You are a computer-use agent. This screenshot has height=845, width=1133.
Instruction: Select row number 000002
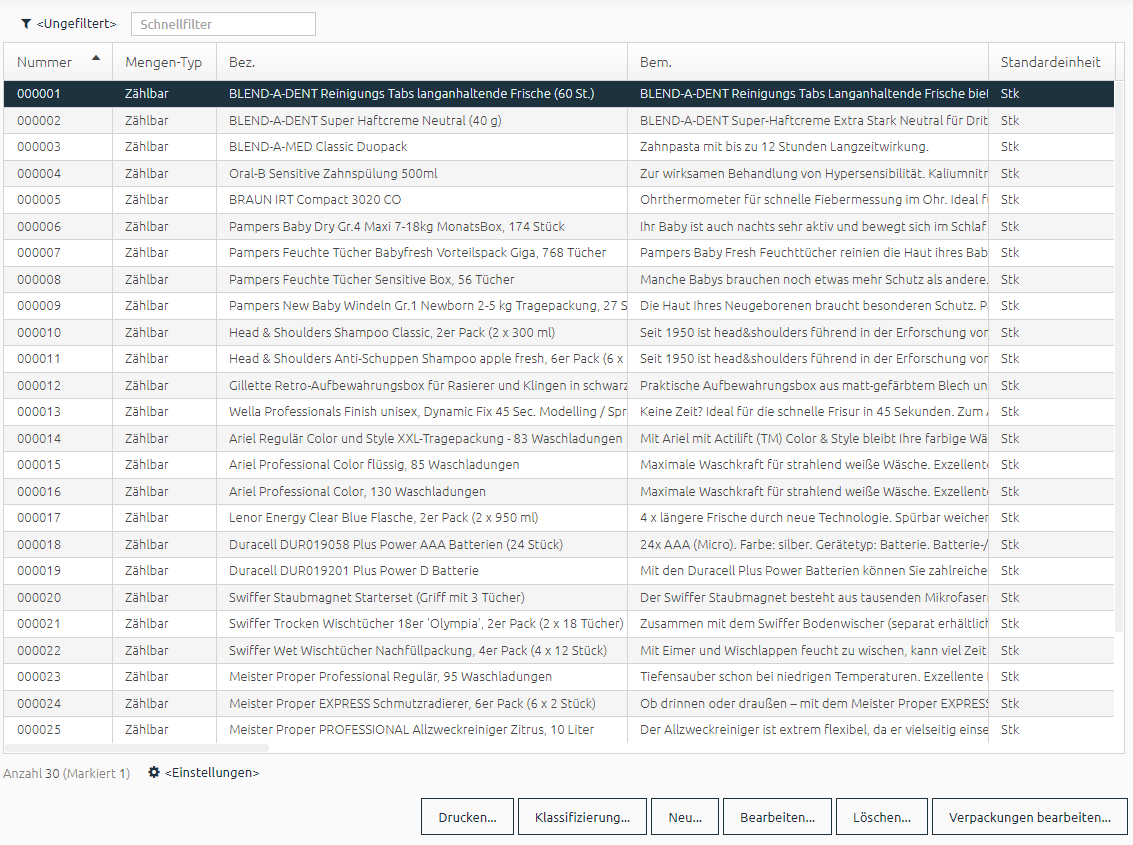coord(559,120)
